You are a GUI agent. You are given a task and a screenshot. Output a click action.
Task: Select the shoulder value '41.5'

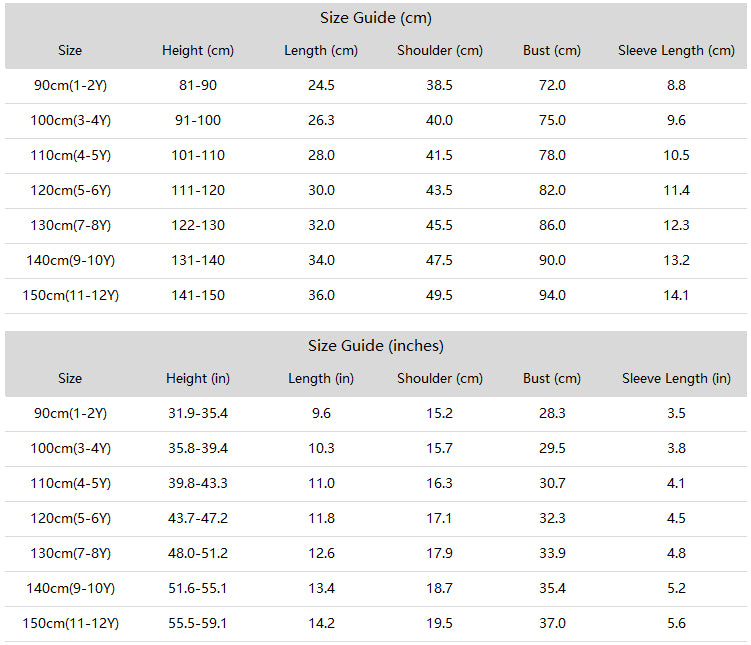tap(439, 156)
